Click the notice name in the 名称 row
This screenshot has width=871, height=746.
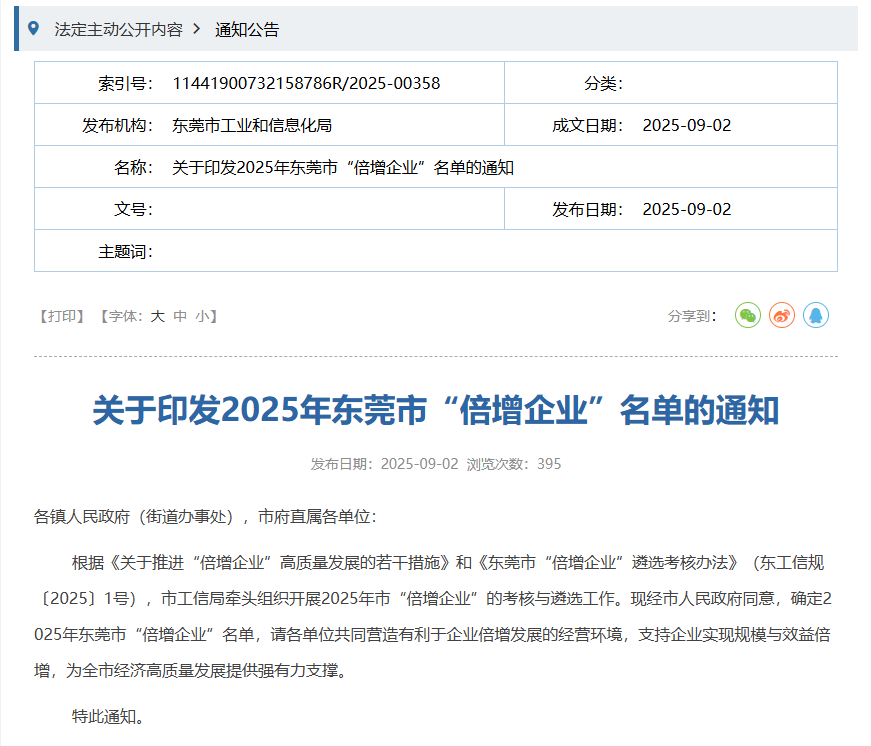point(343,167)
